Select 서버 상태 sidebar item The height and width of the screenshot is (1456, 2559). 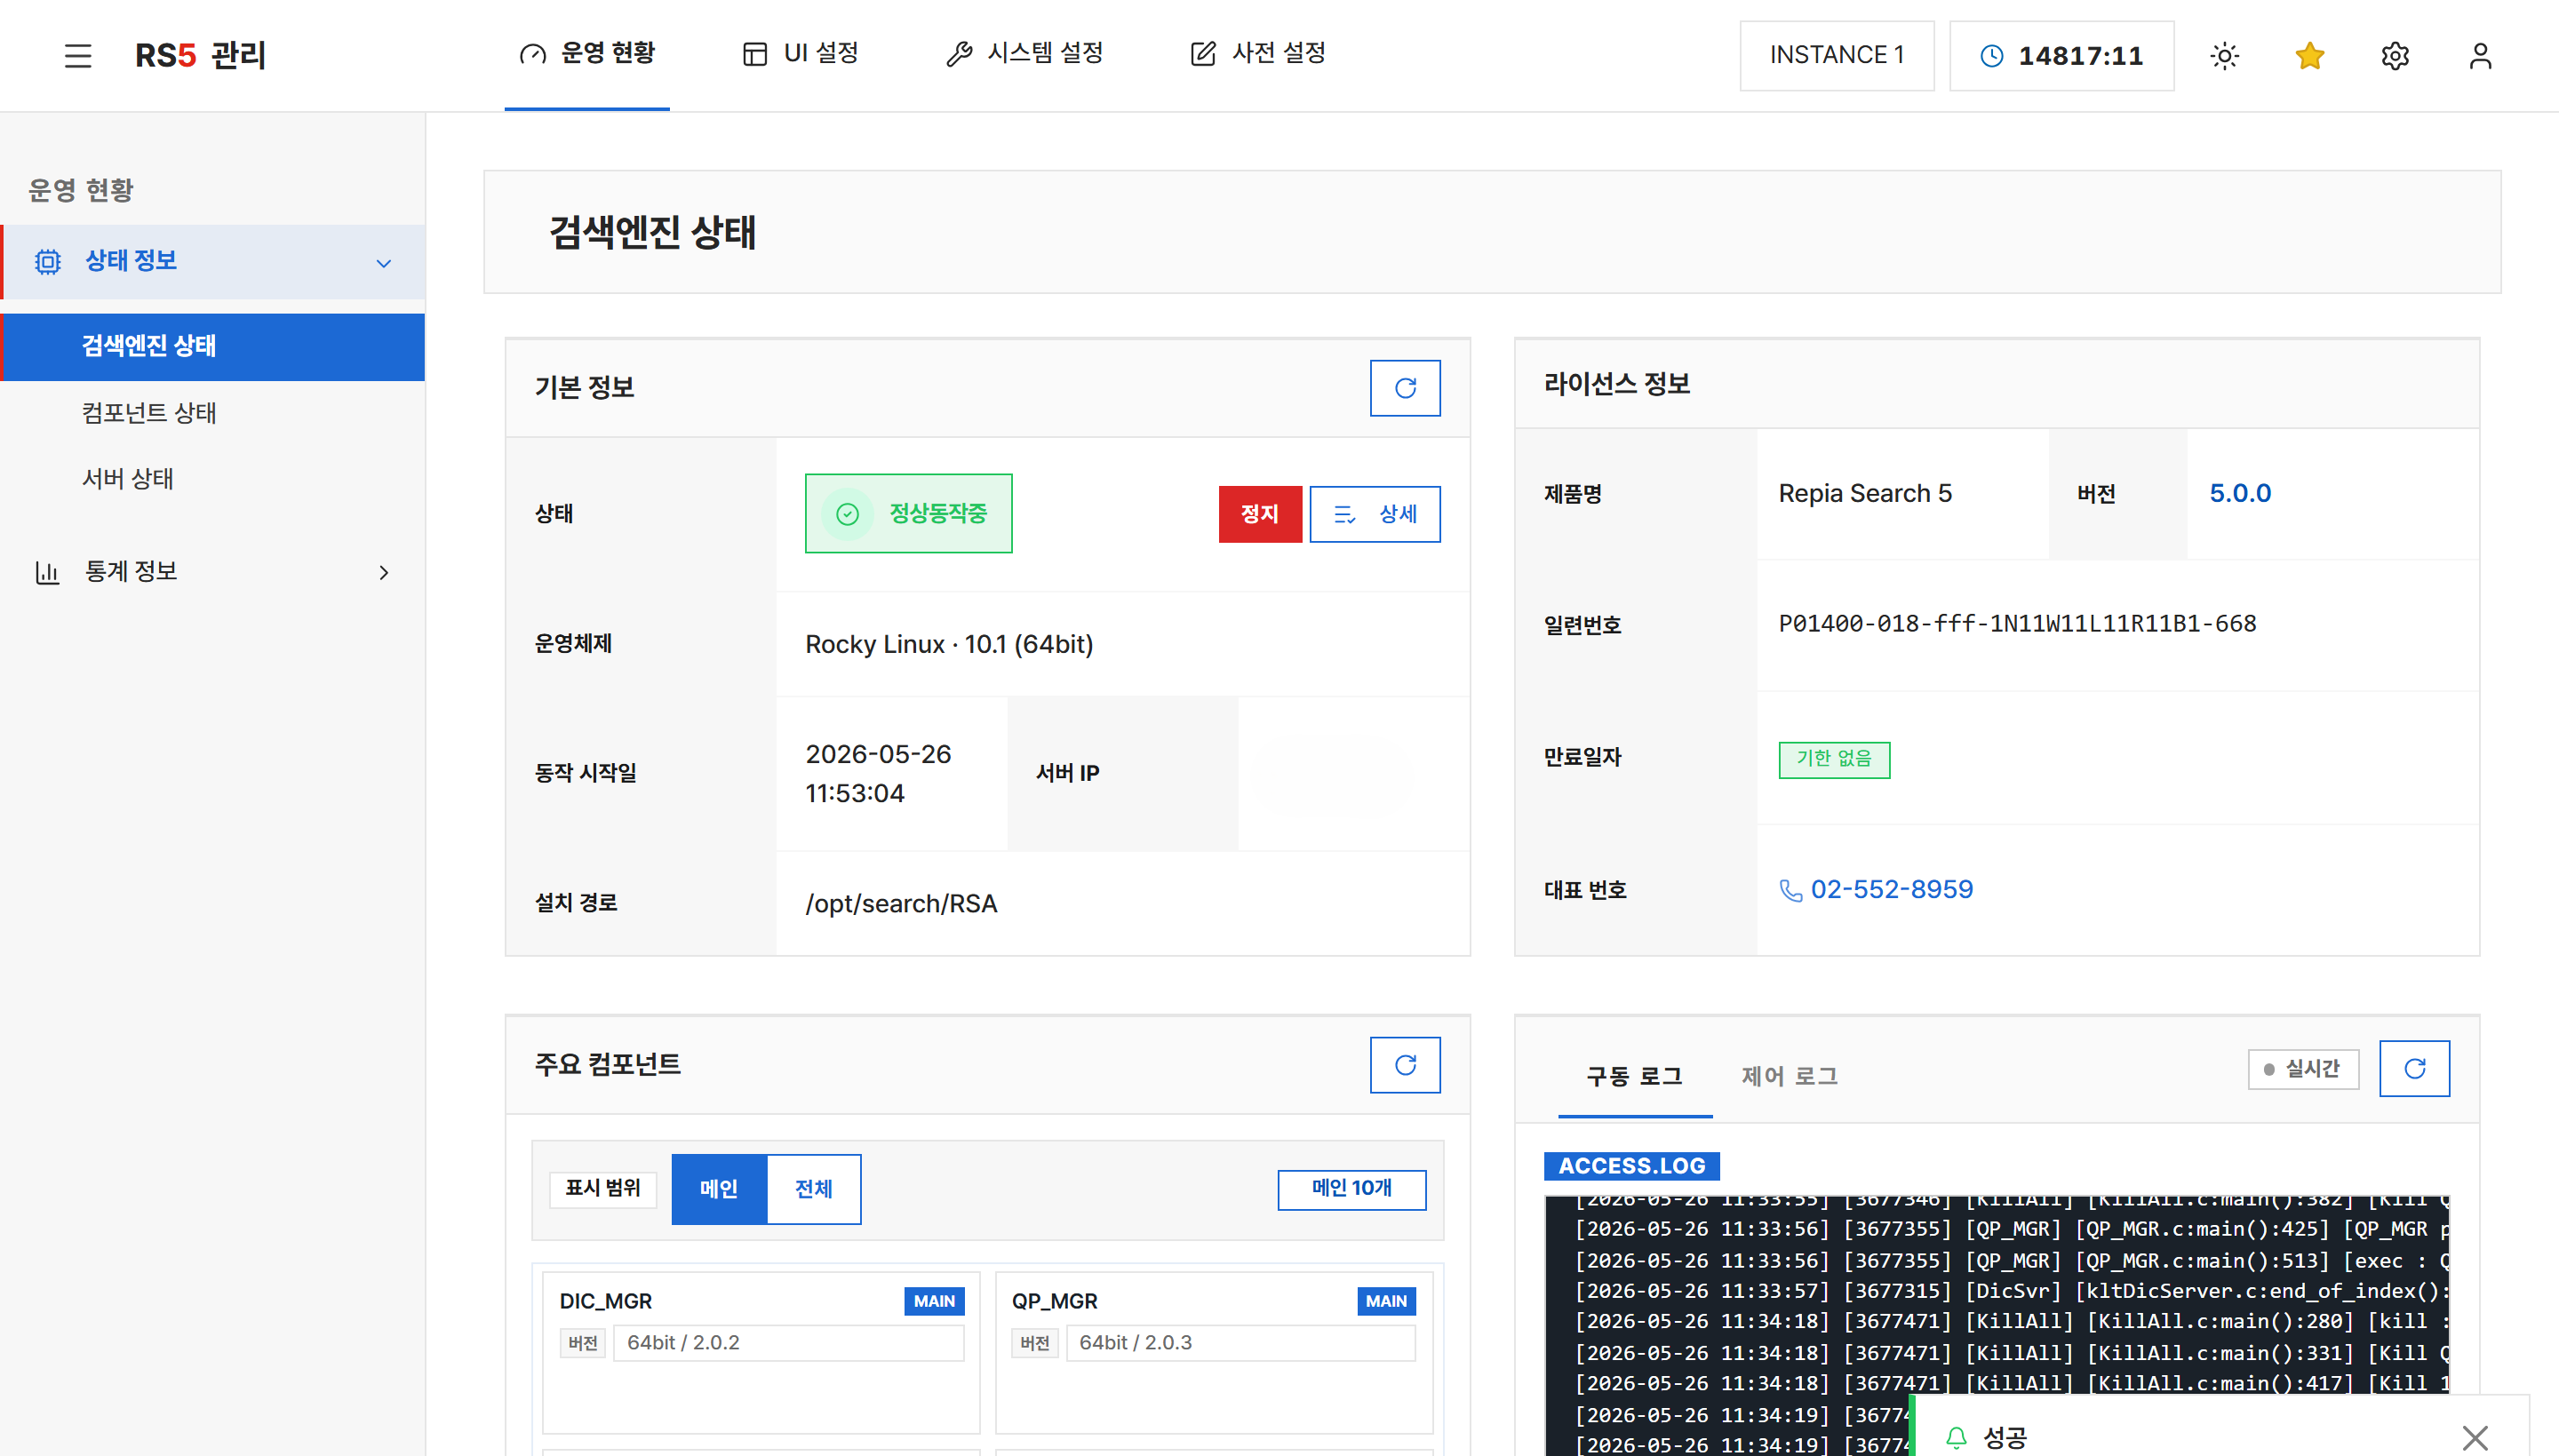213,479
